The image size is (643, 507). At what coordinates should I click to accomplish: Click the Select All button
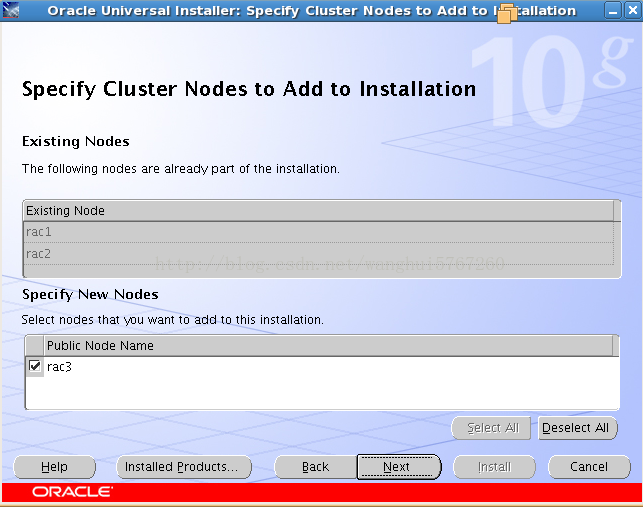click(491, 428)
